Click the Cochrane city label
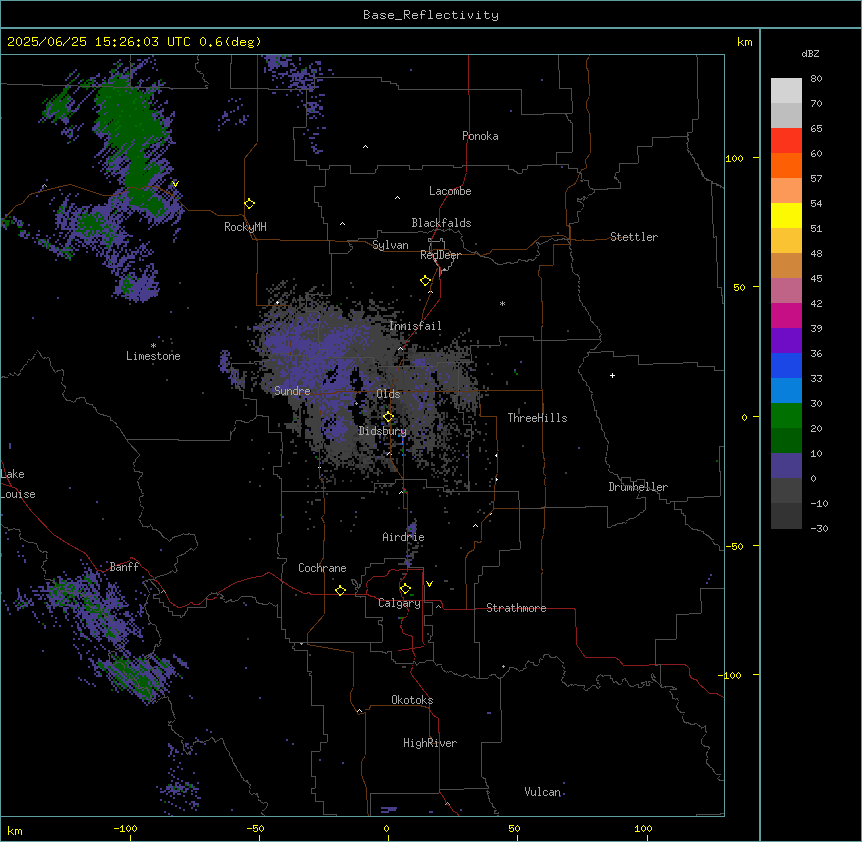Screen dimensions: 862x842 coord(322,568)
